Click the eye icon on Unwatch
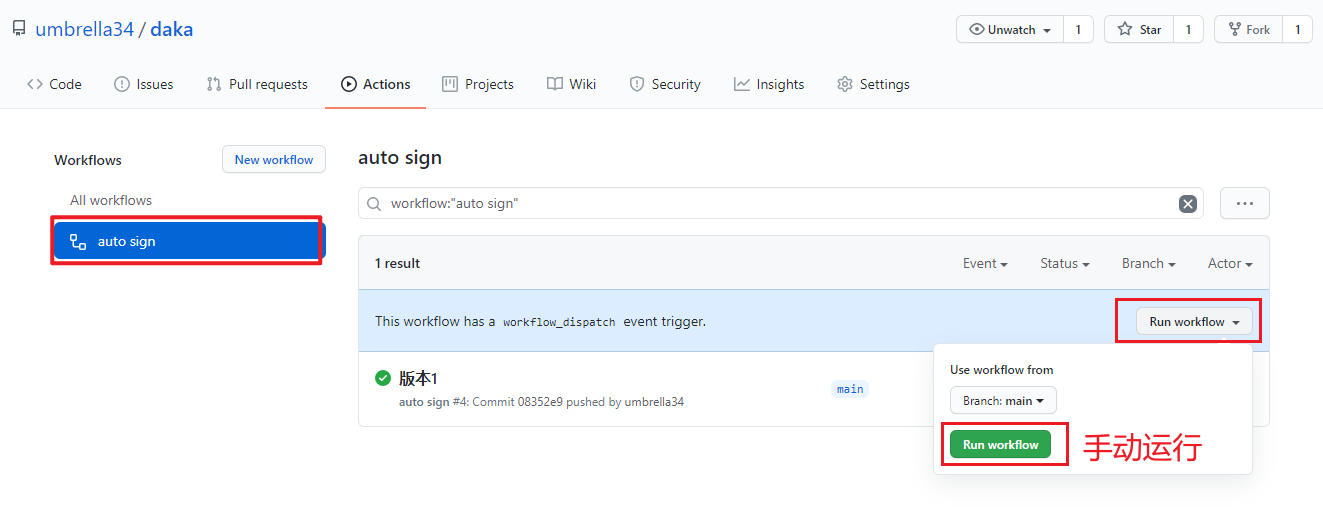The width and height of the screenshot is (1323, 511). [x=977, y=30]
